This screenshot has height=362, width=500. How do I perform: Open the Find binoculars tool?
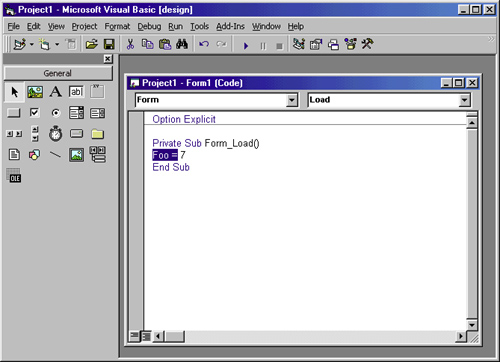coord(182,44)
